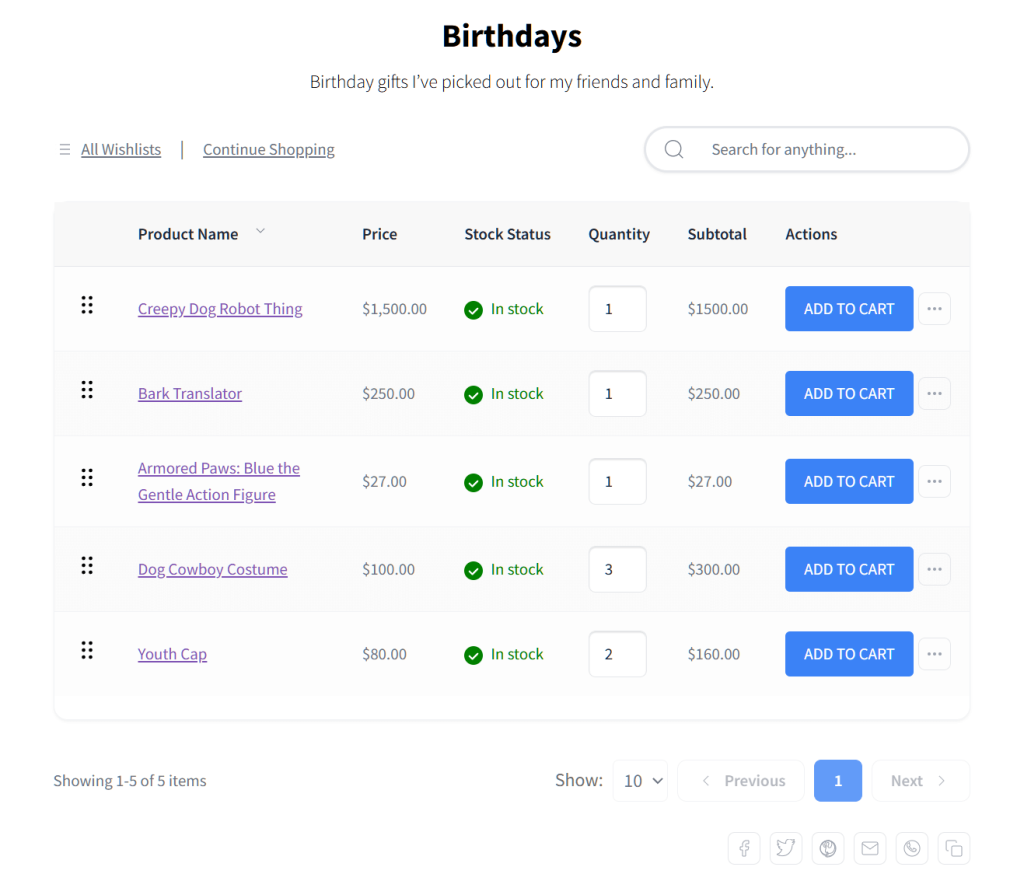Select page 1 in pagination
This screenshot has height=888, width=1024.
pyautogui.click(x=838, y=781)
